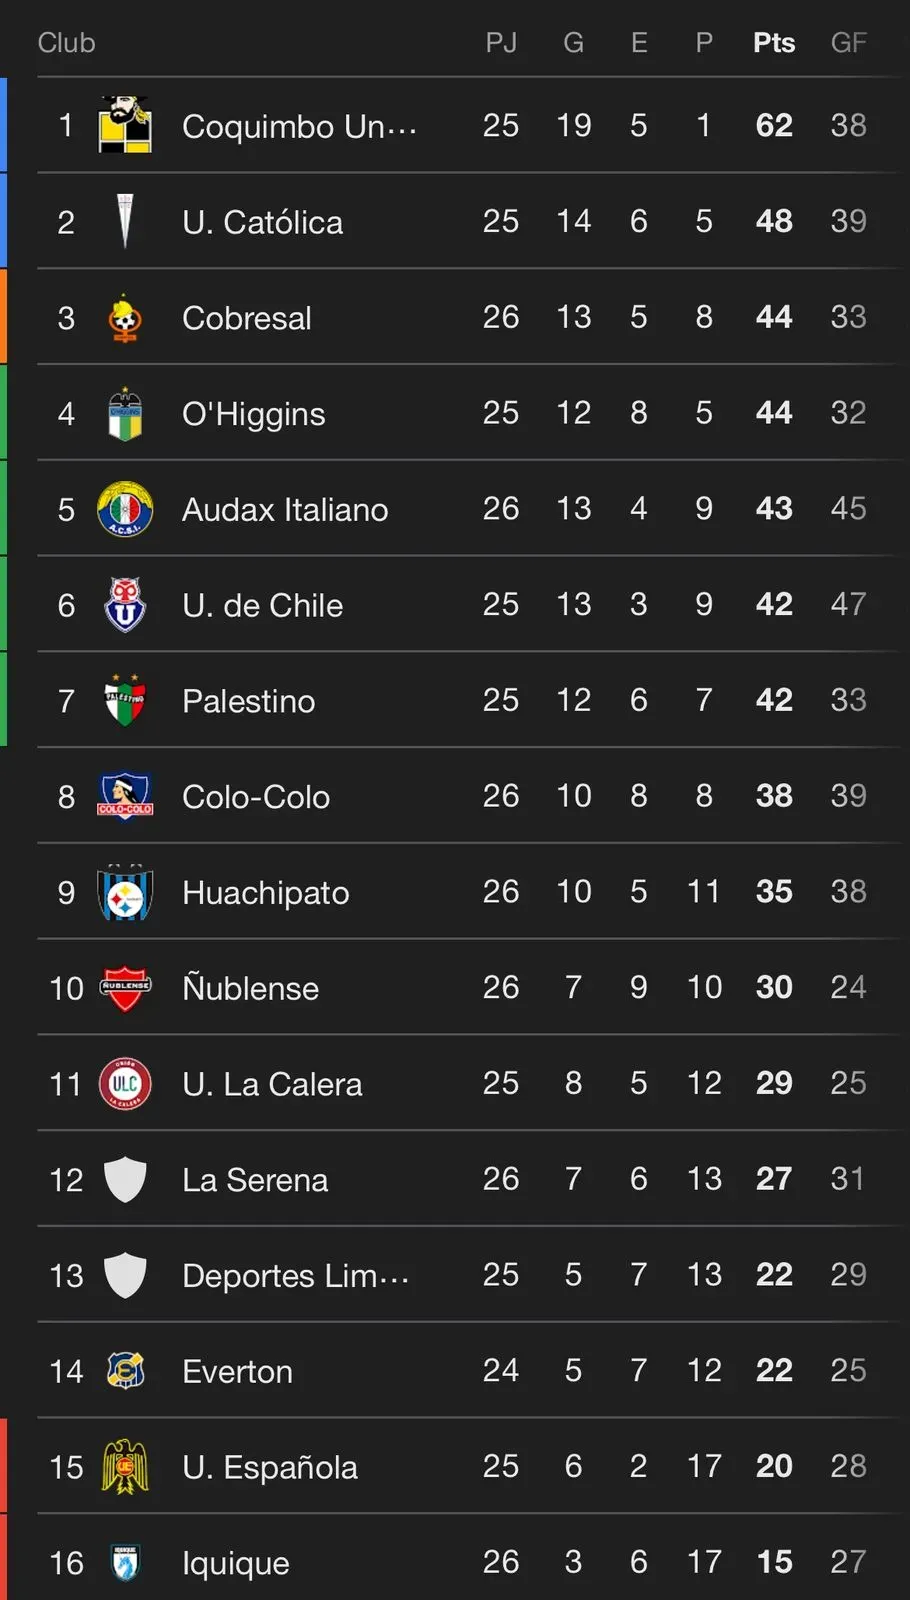Tap the O'Higgins team badge
910x1600 pixels.
click(x=125, y=413)
